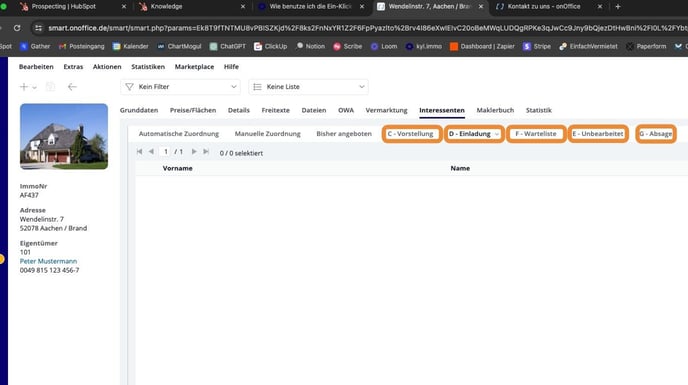This screenshot has height=385, width=688.
Task: Select the F - Warteliste tab
Action: tap(536, 134)
